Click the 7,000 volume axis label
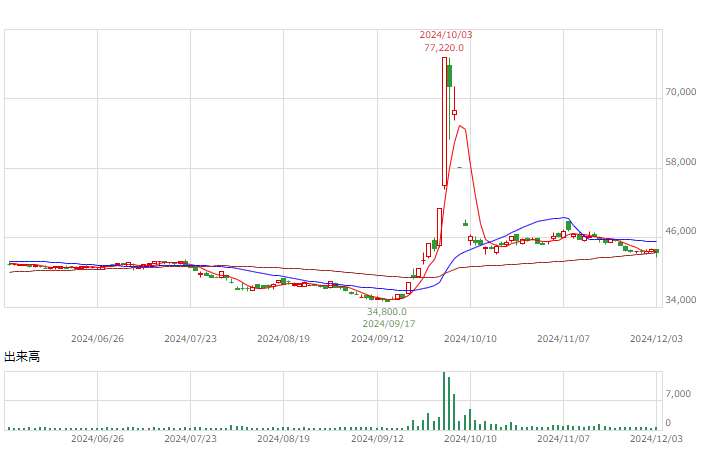Viewport: 712px width, 450px height. pos(678,394)
